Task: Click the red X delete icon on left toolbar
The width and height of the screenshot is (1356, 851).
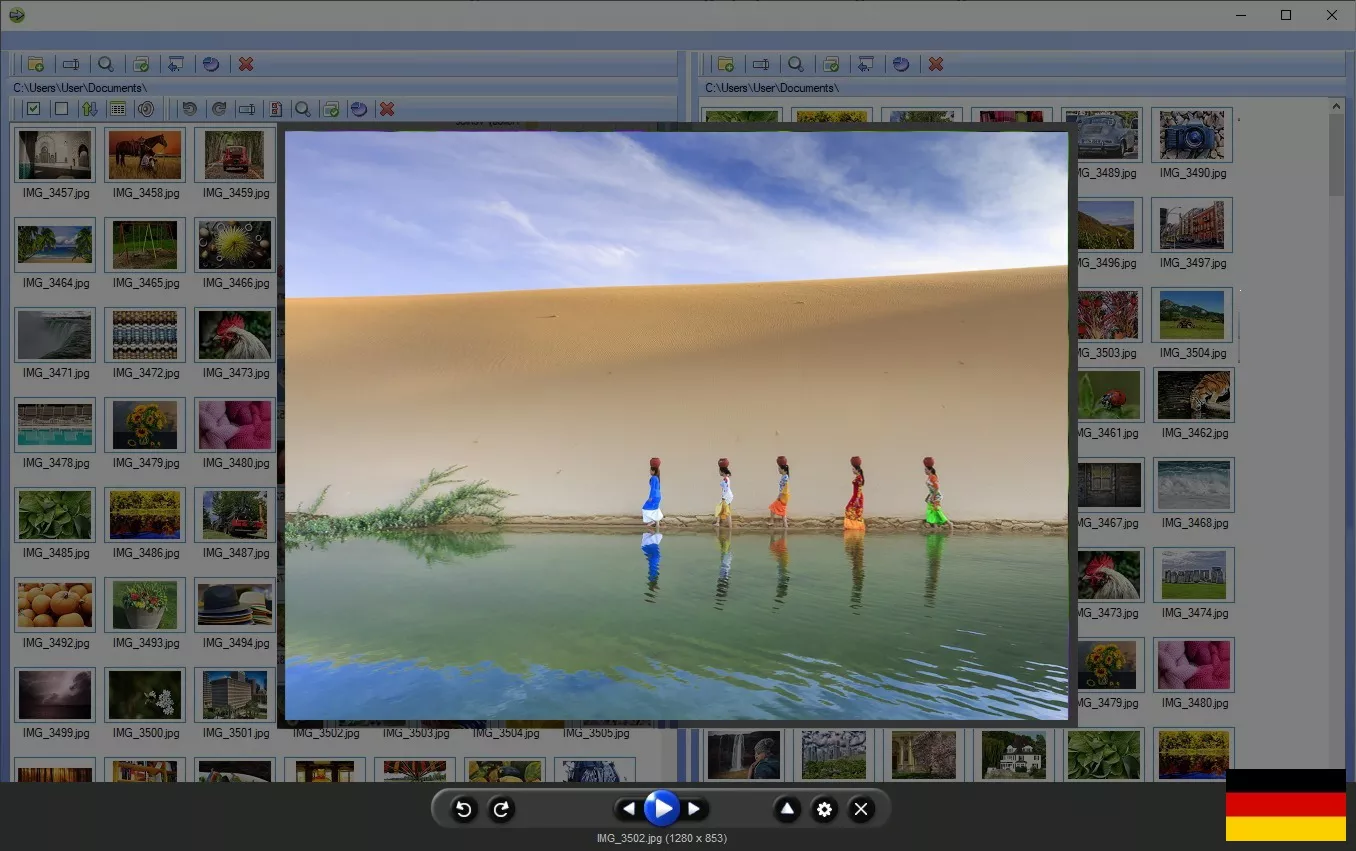Action: 246,64
